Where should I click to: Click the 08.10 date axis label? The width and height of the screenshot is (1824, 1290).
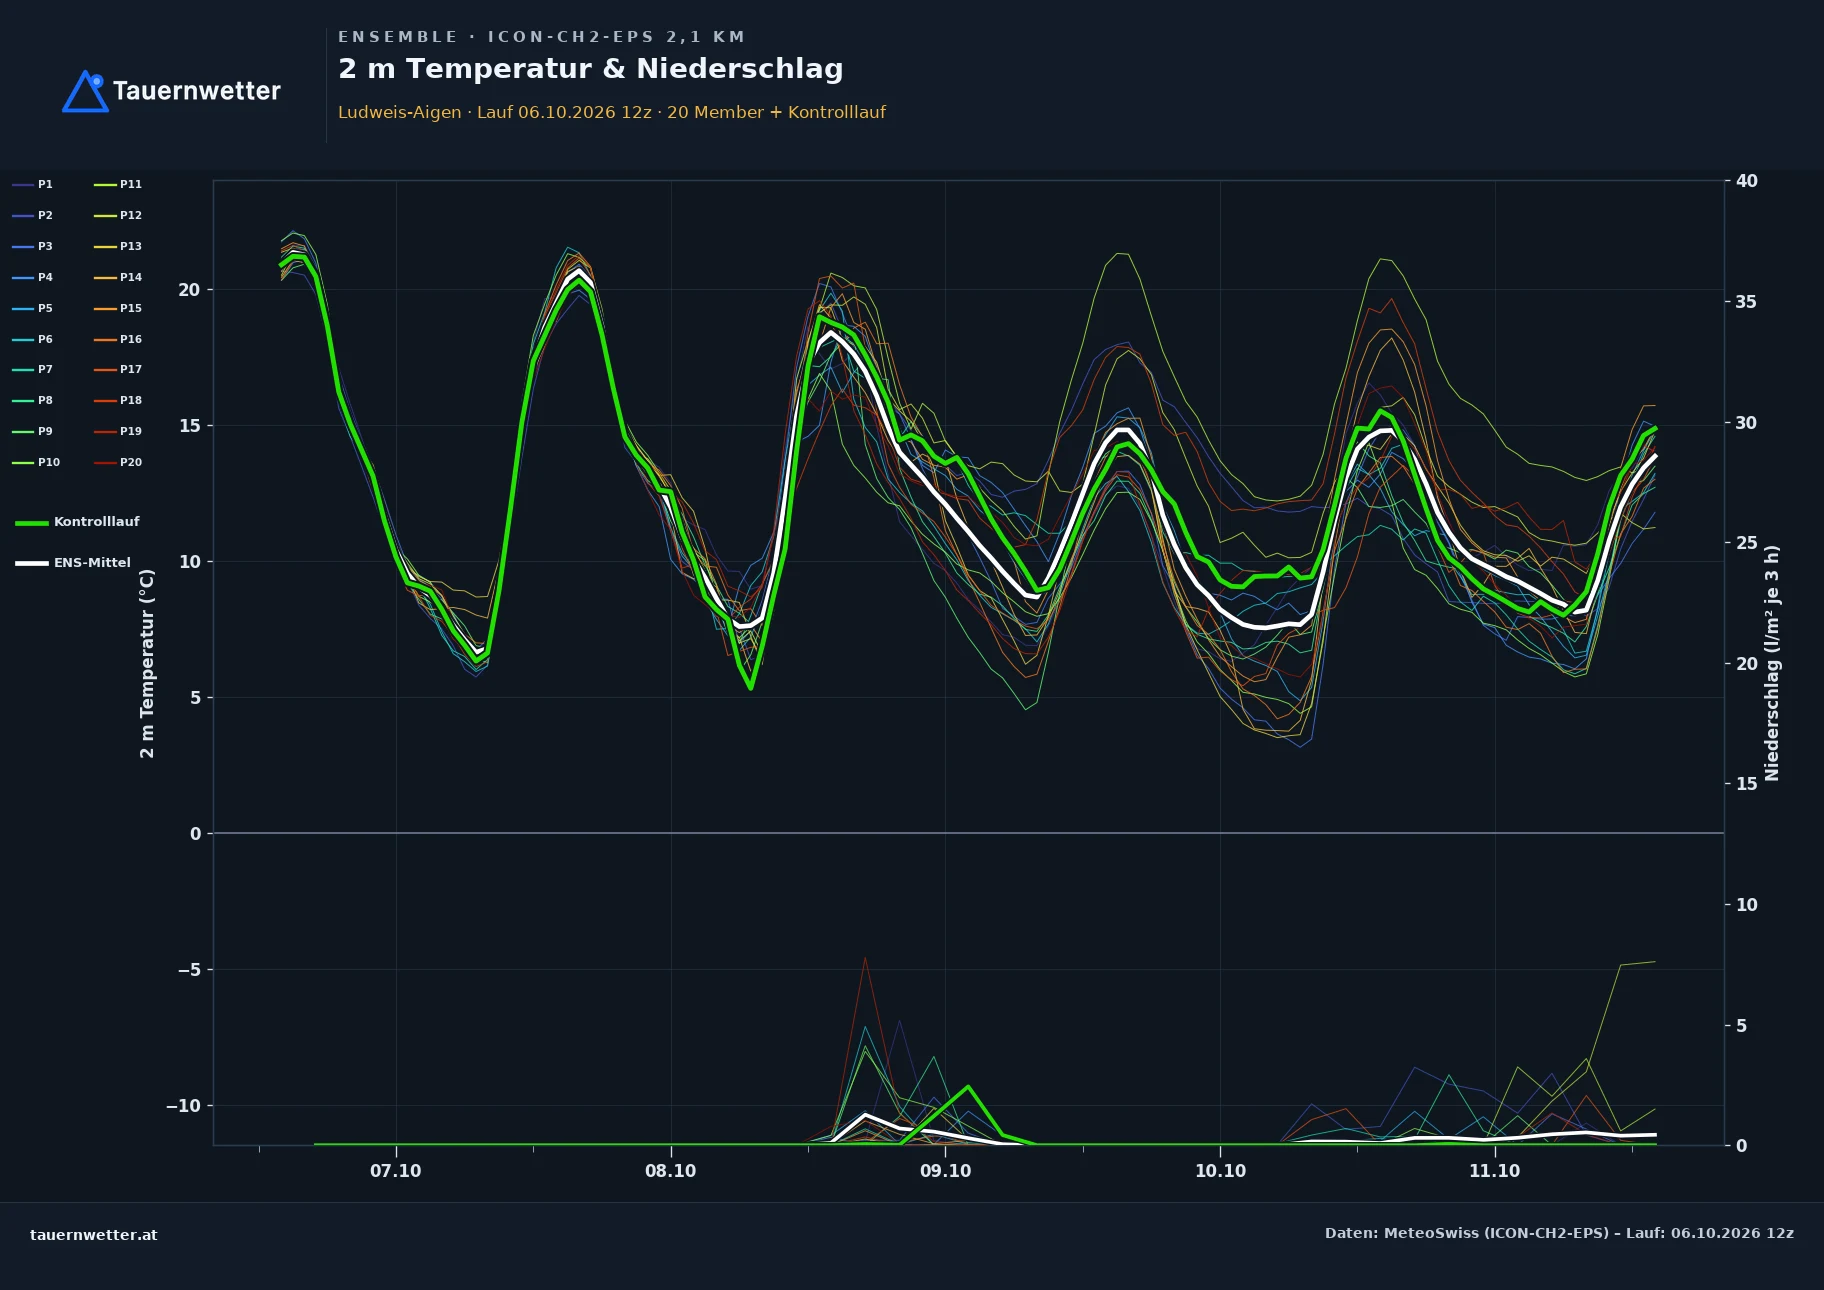pos(670,1171)
